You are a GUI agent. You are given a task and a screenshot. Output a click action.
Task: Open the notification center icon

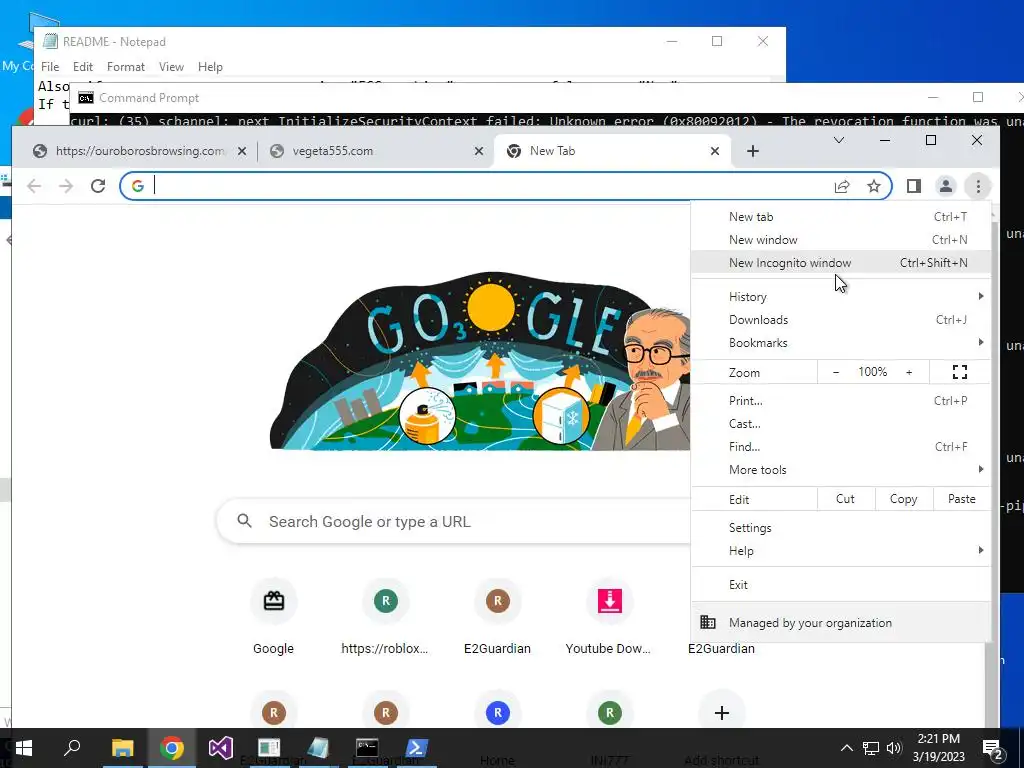click(992, 748)
